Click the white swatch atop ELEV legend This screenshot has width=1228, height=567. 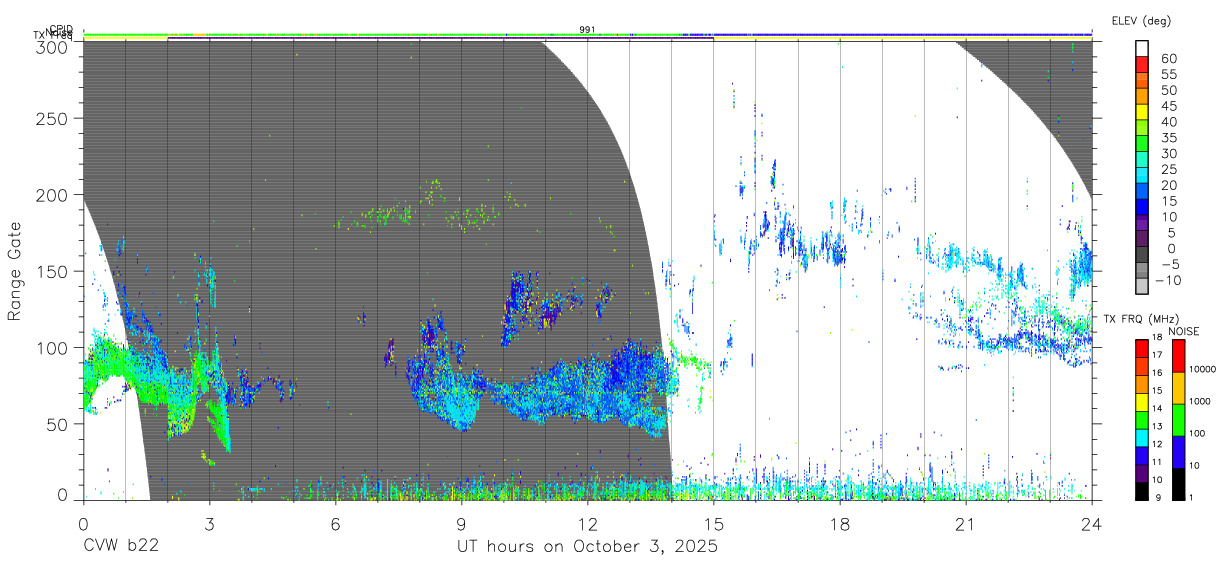click(x=1142, y=49)
